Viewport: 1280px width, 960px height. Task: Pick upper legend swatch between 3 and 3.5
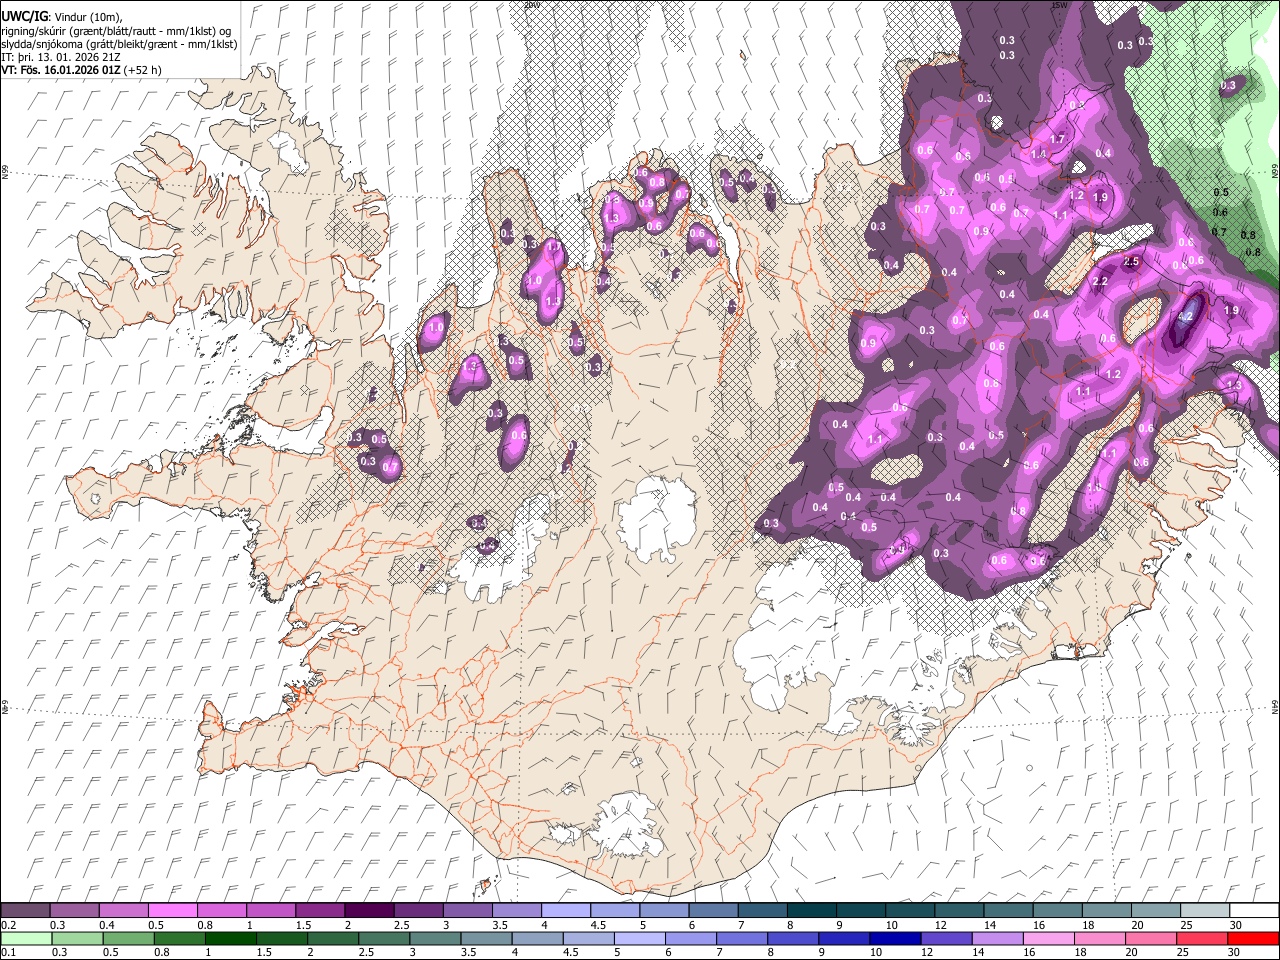point(467,911)
